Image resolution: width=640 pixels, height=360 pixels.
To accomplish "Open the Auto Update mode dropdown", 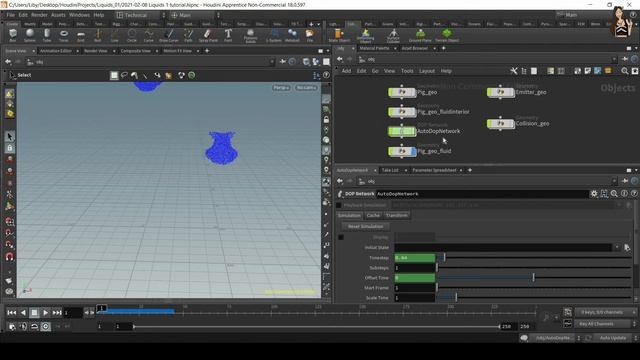I will click(x=616, y=338).
